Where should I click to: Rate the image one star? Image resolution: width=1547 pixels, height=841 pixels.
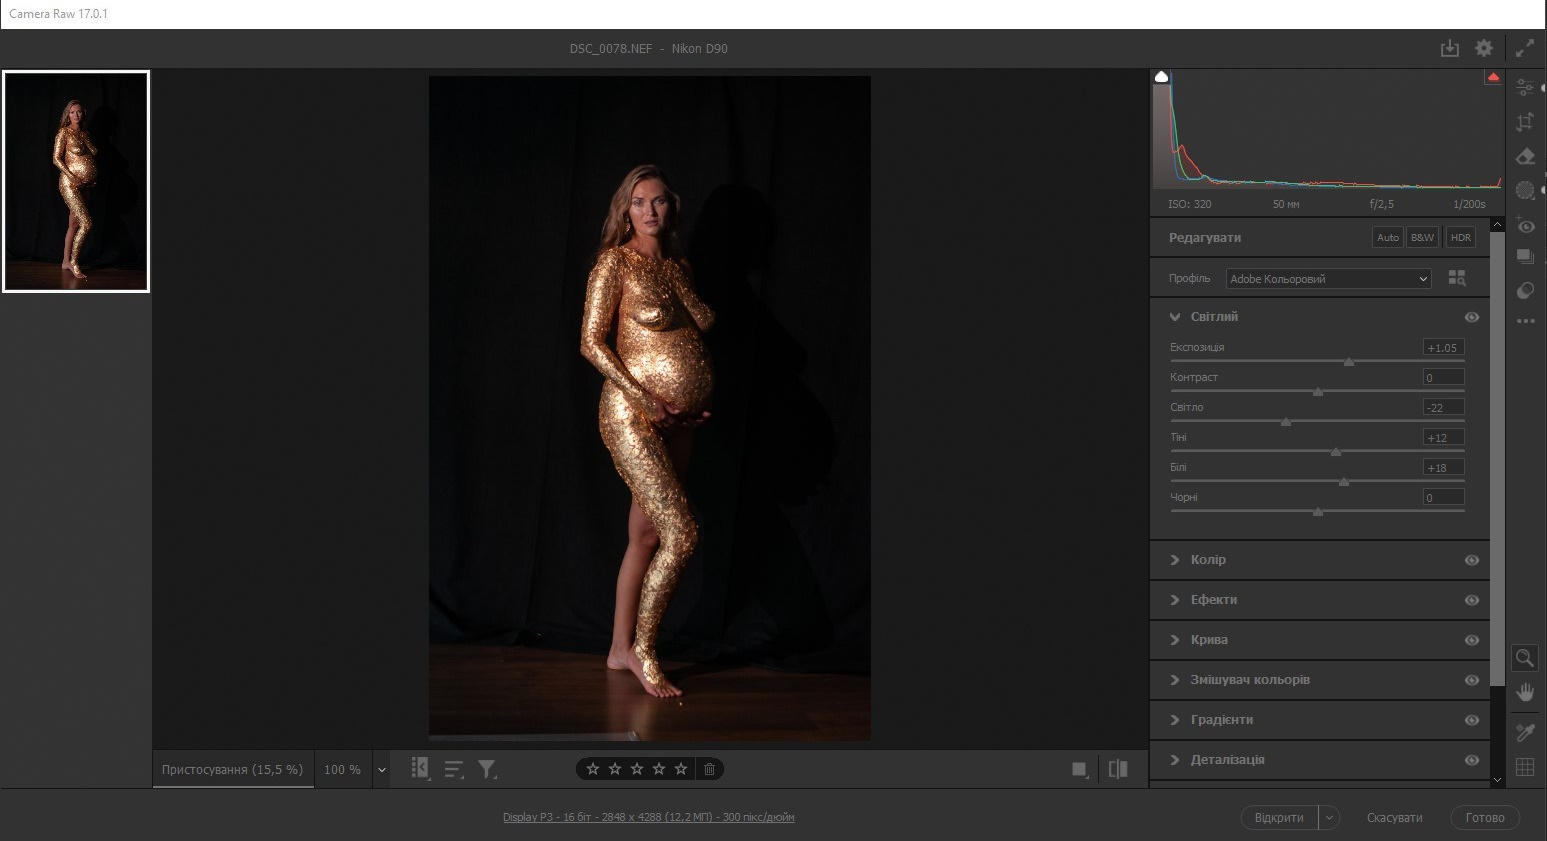593,769
